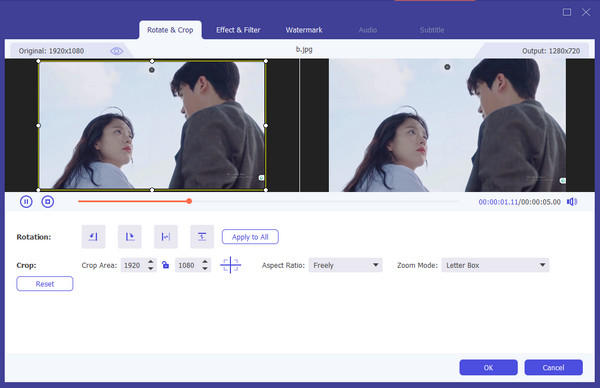Image resolution: width=600 pixels, height=388 pixels.
Task: Click Apply to All button
Action: 250,237
